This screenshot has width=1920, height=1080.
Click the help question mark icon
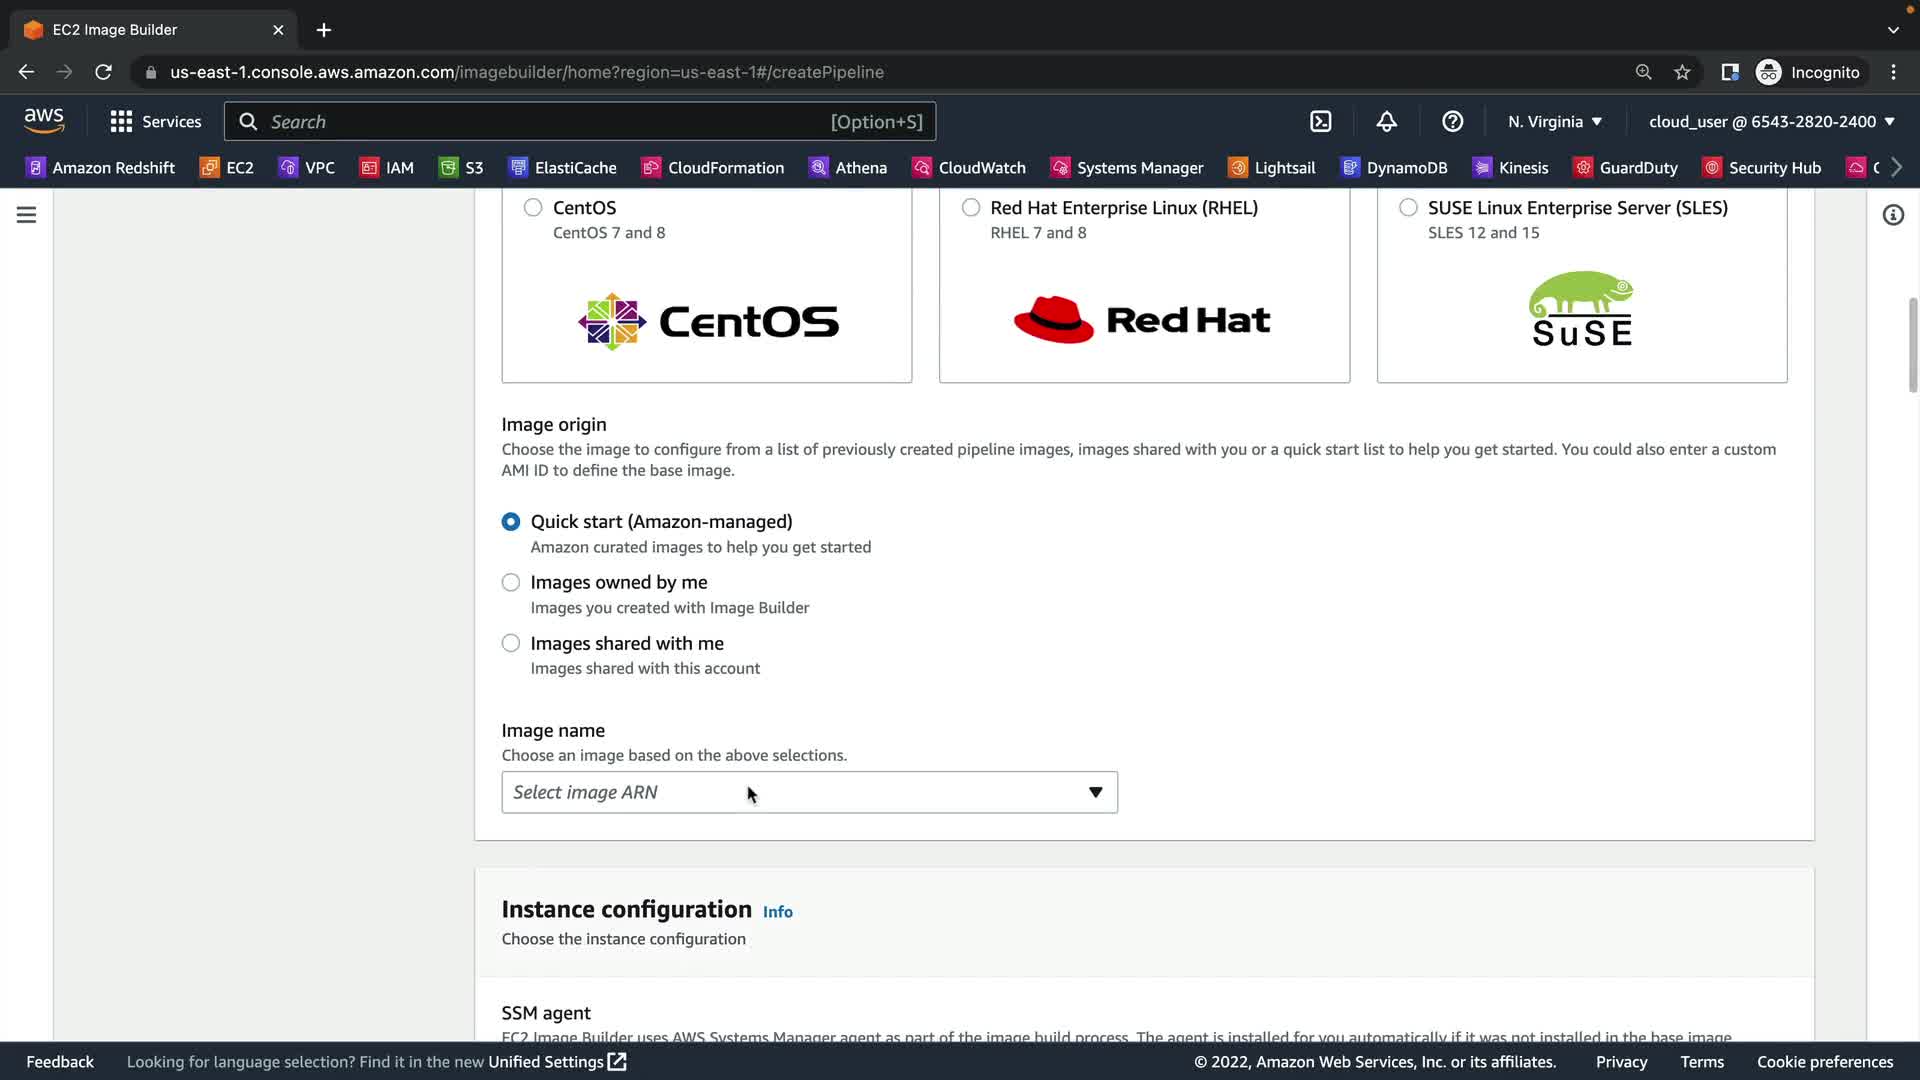pyautogui.click(x=1452, y=122)
